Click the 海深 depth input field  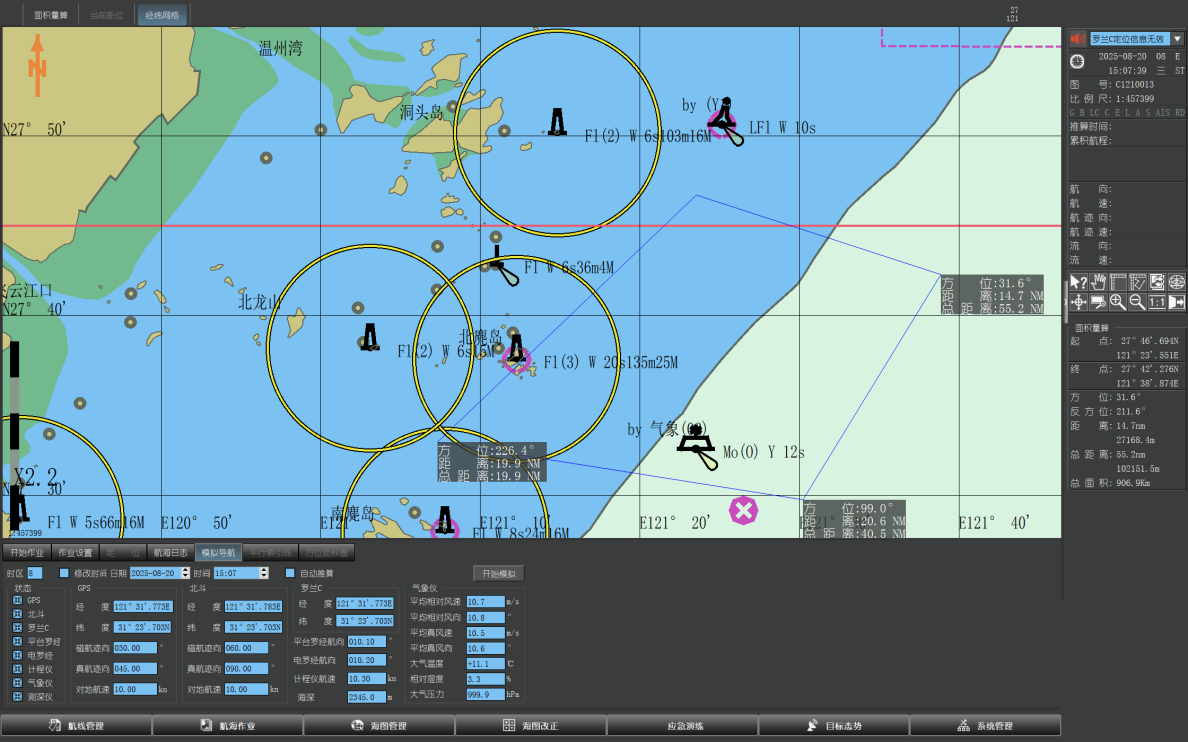366,697
